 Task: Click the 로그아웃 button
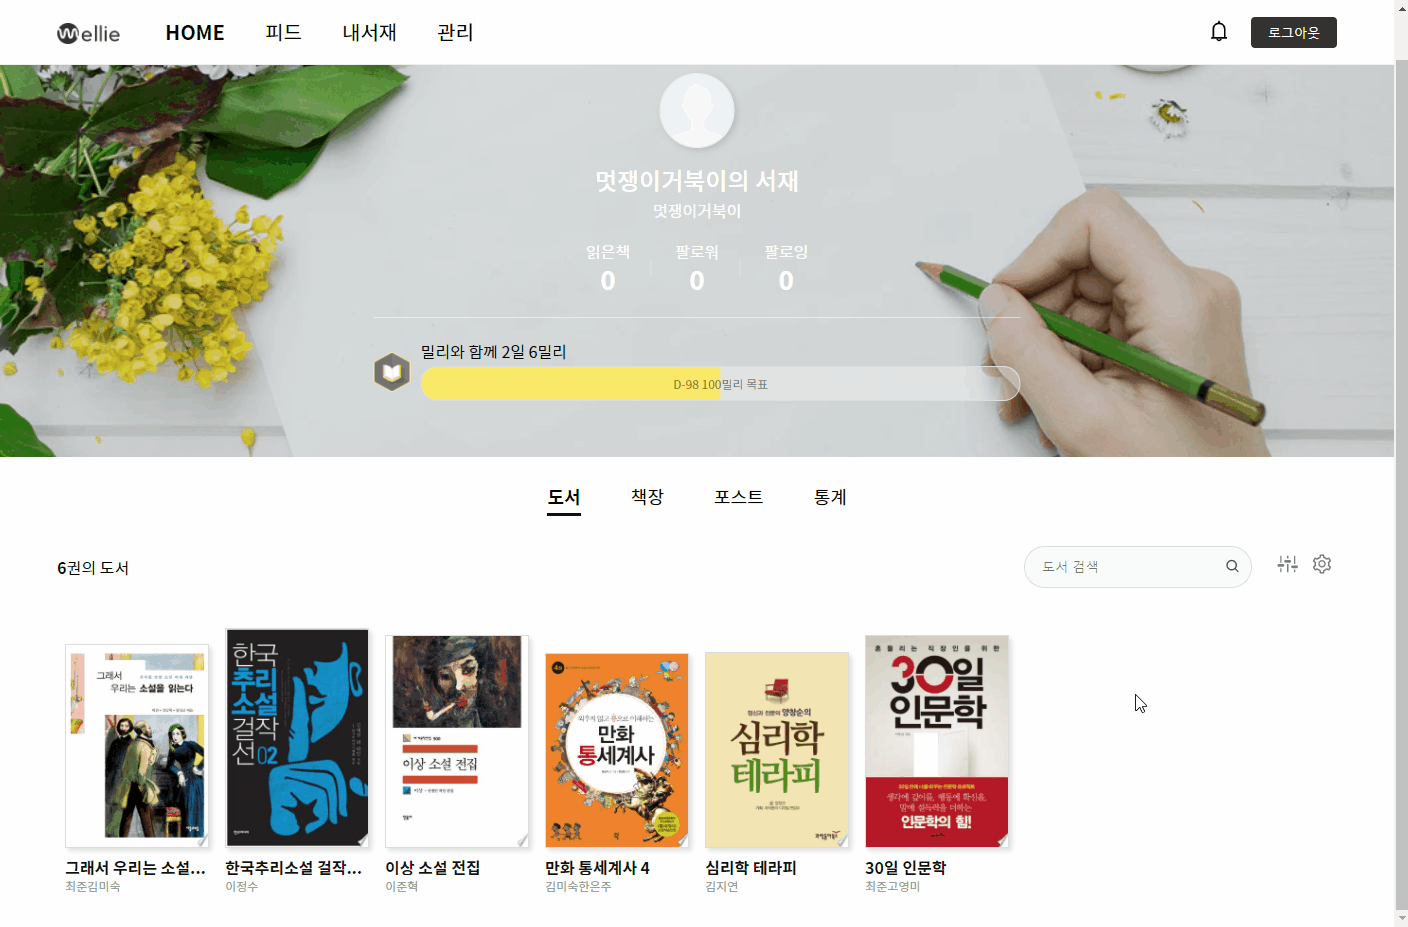(1293, 32)
